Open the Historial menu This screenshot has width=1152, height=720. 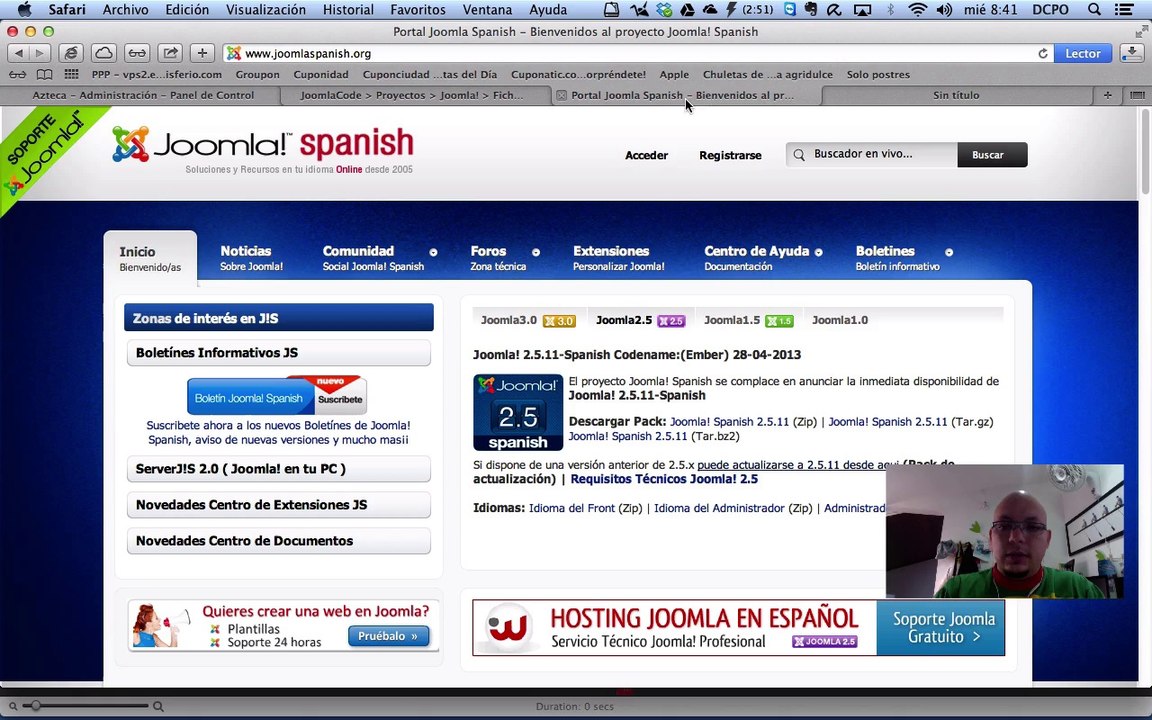348,10
